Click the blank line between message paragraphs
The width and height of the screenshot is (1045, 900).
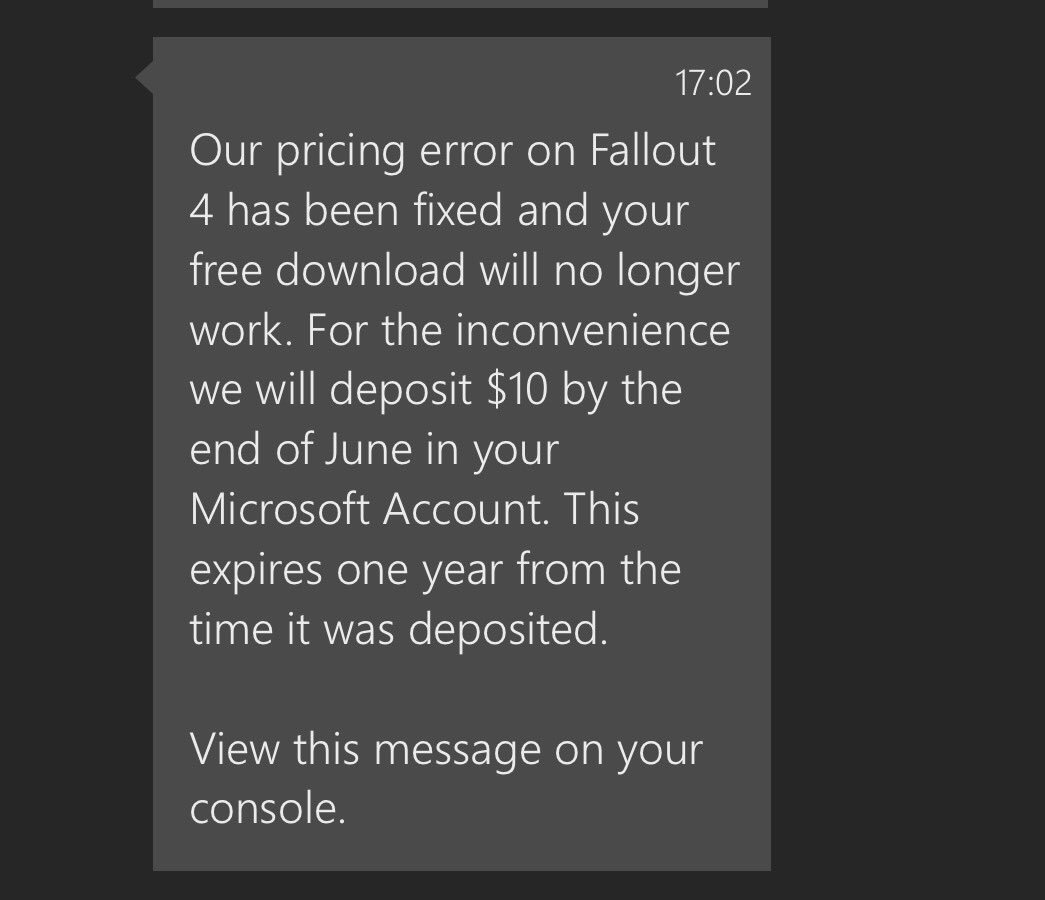coord(462,689)
